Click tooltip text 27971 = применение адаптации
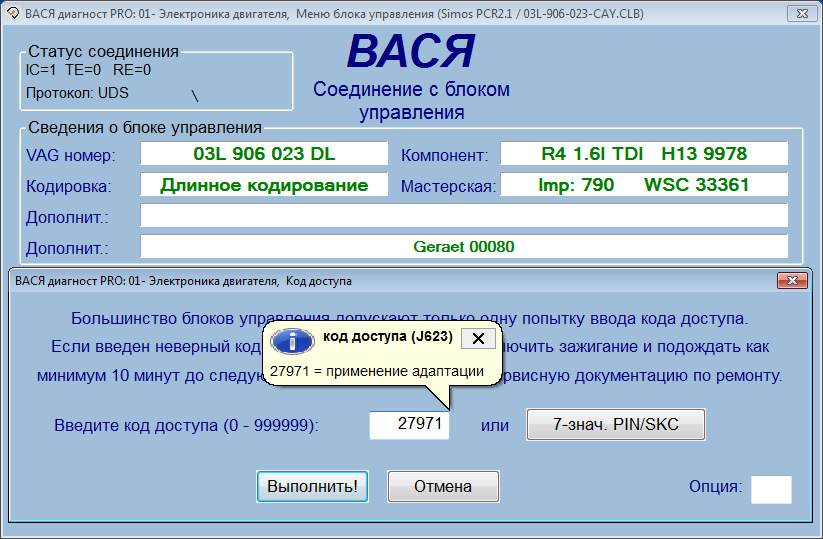This screenshot has width=823, height=539. [x=377, y=371]
